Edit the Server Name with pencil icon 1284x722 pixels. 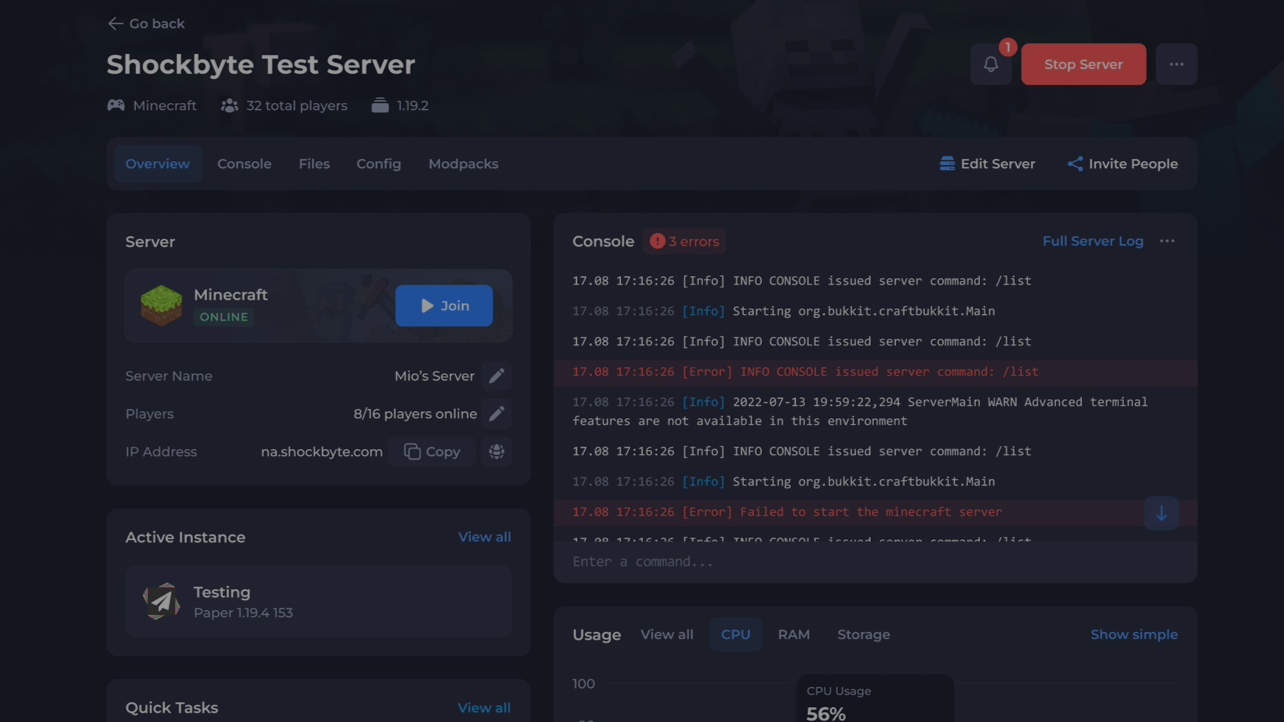pyautogui.click(x=496, y=376)
